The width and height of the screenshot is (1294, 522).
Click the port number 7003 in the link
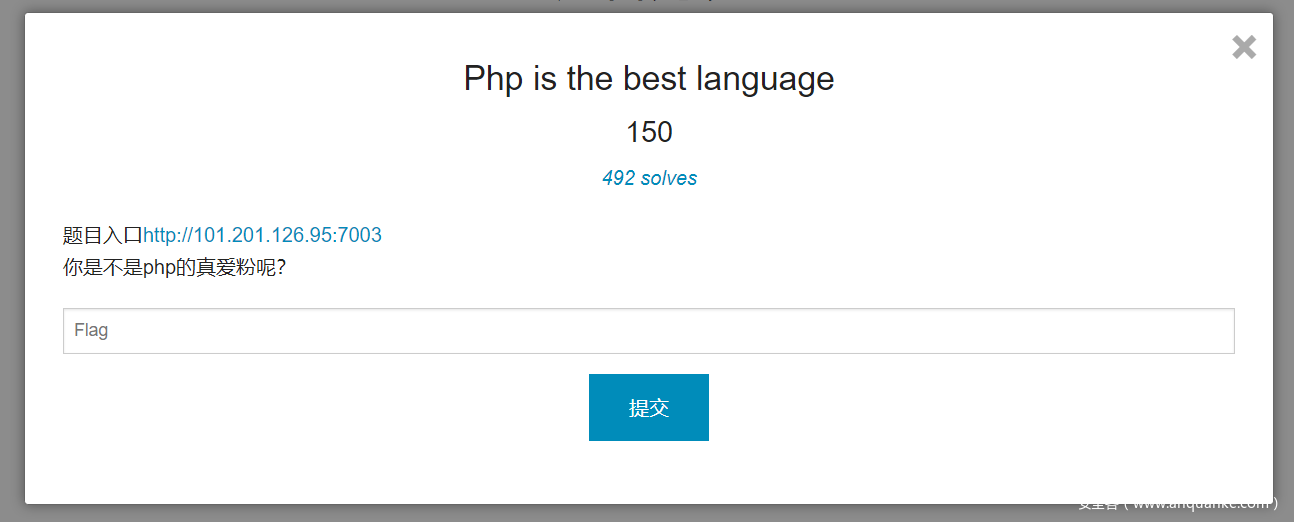pyautogui.click(x=360, y=236)
